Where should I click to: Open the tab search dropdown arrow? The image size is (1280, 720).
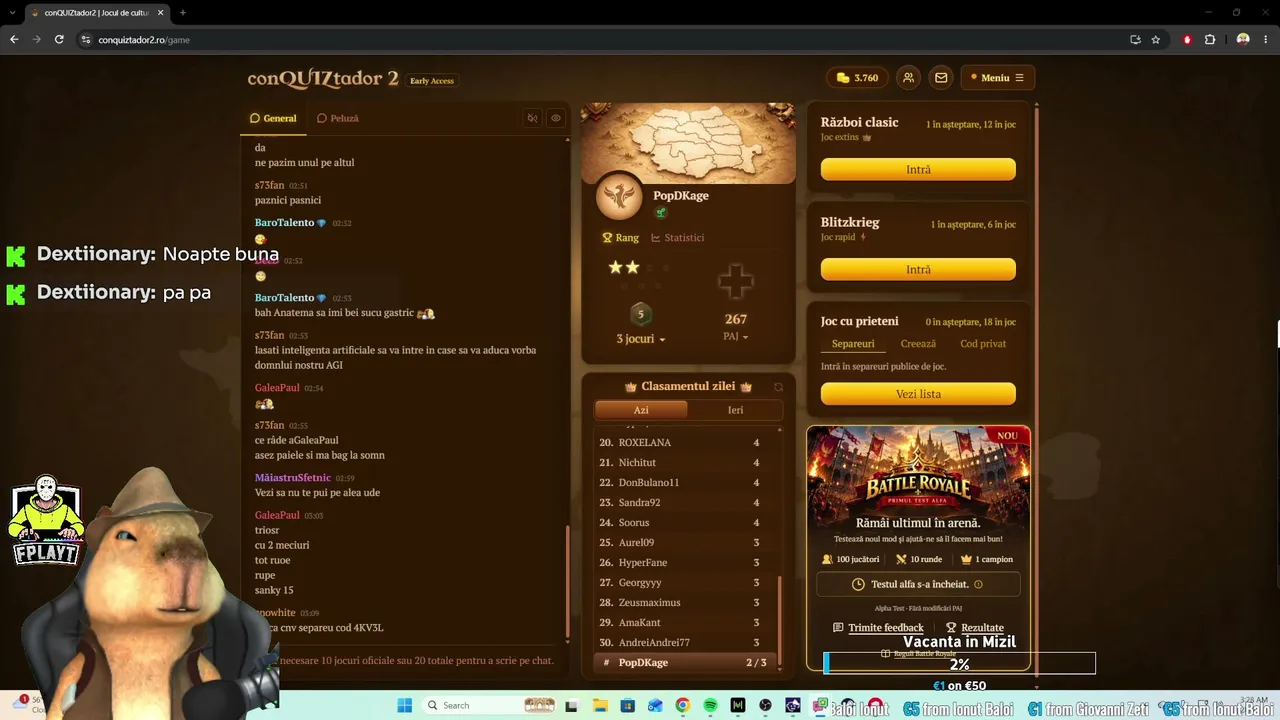pos(12,13)
